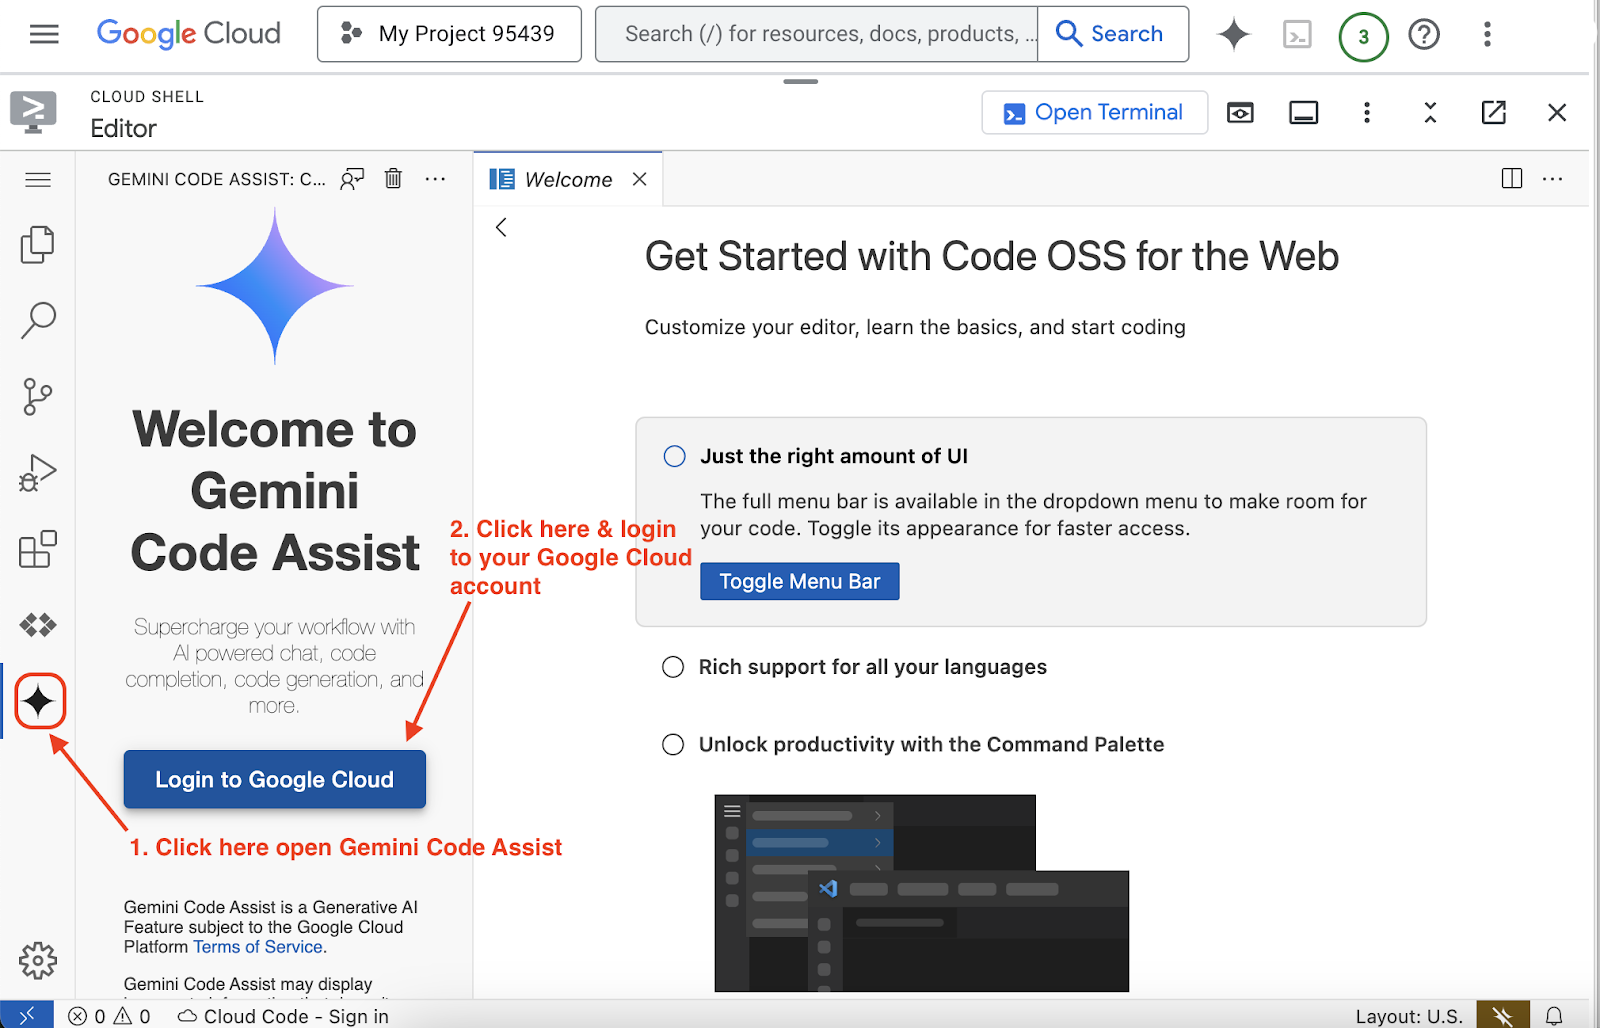The image size is (1600, 1028).
Task: Open the Google Cloud hamburger navigation menu
Action: tap(44, 34)
